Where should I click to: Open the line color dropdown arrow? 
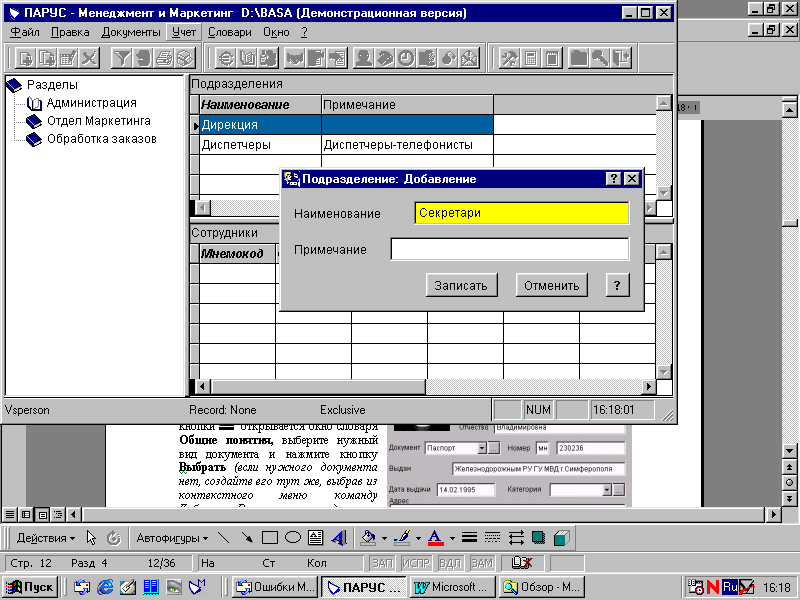click(418, 538)
